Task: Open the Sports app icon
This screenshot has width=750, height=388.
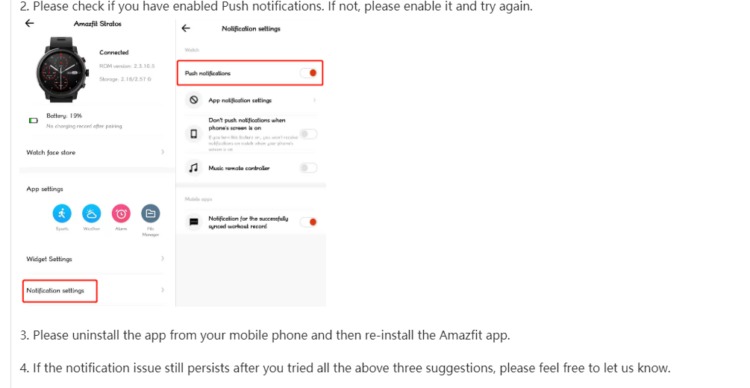Action: [x=62, y=213]
